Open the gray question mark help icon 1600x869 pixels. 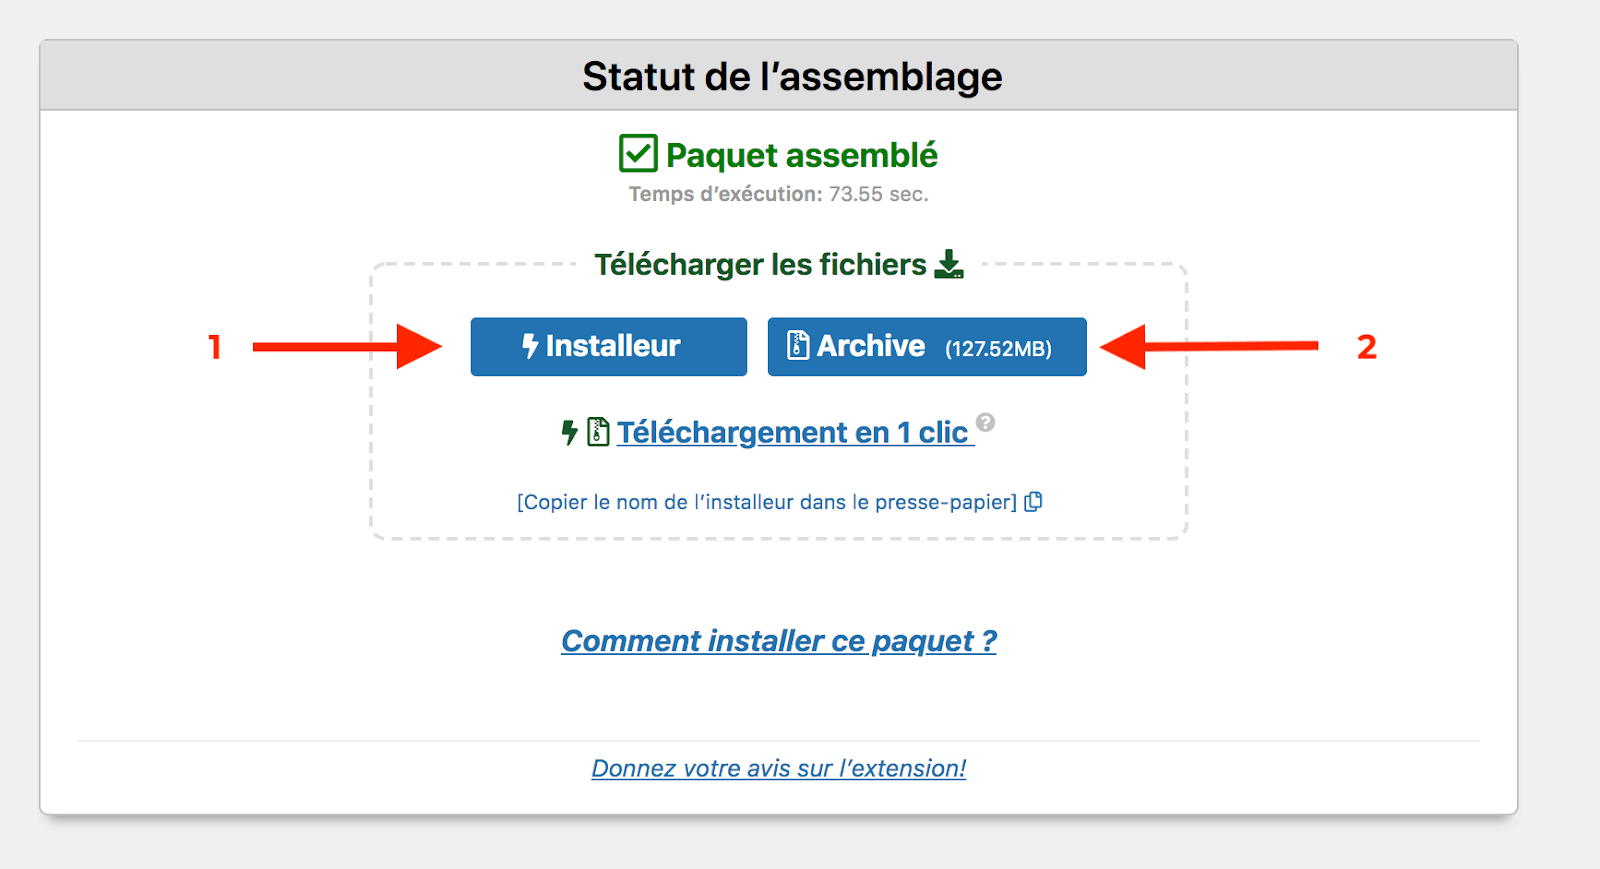985,421
